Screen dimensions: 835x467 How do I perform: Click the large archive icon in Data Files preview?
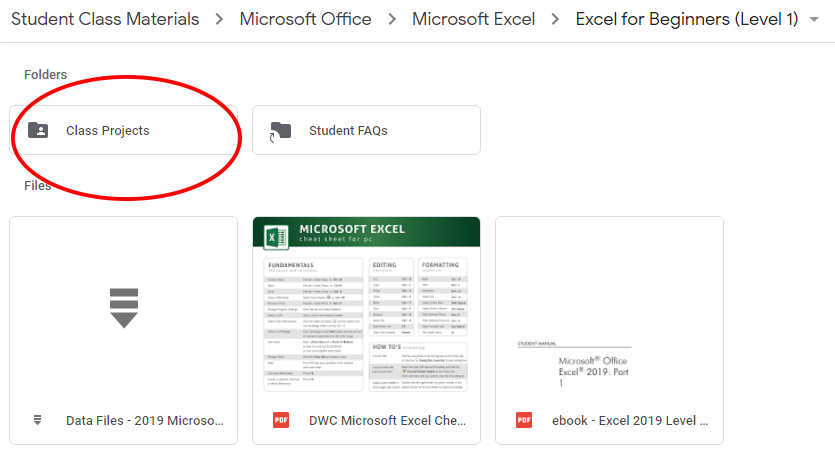coord(124,307)
